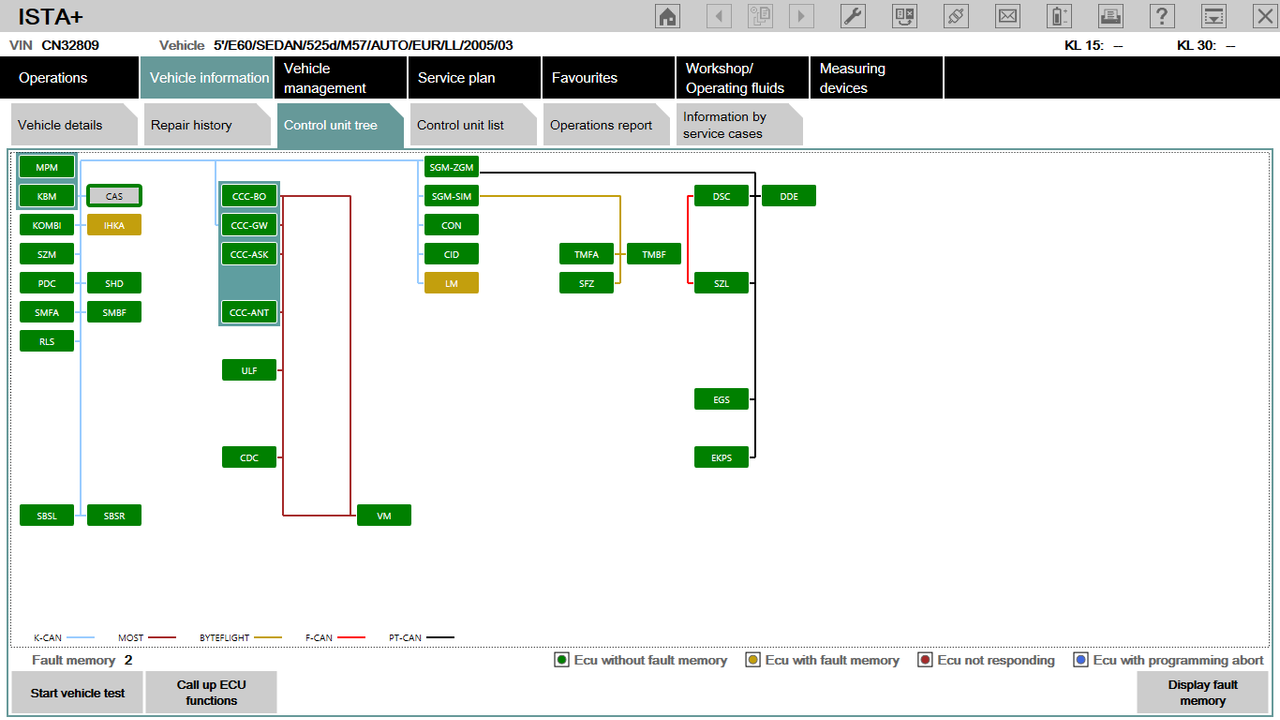
Task: Click the printer icon
Action: (1110, 15)
